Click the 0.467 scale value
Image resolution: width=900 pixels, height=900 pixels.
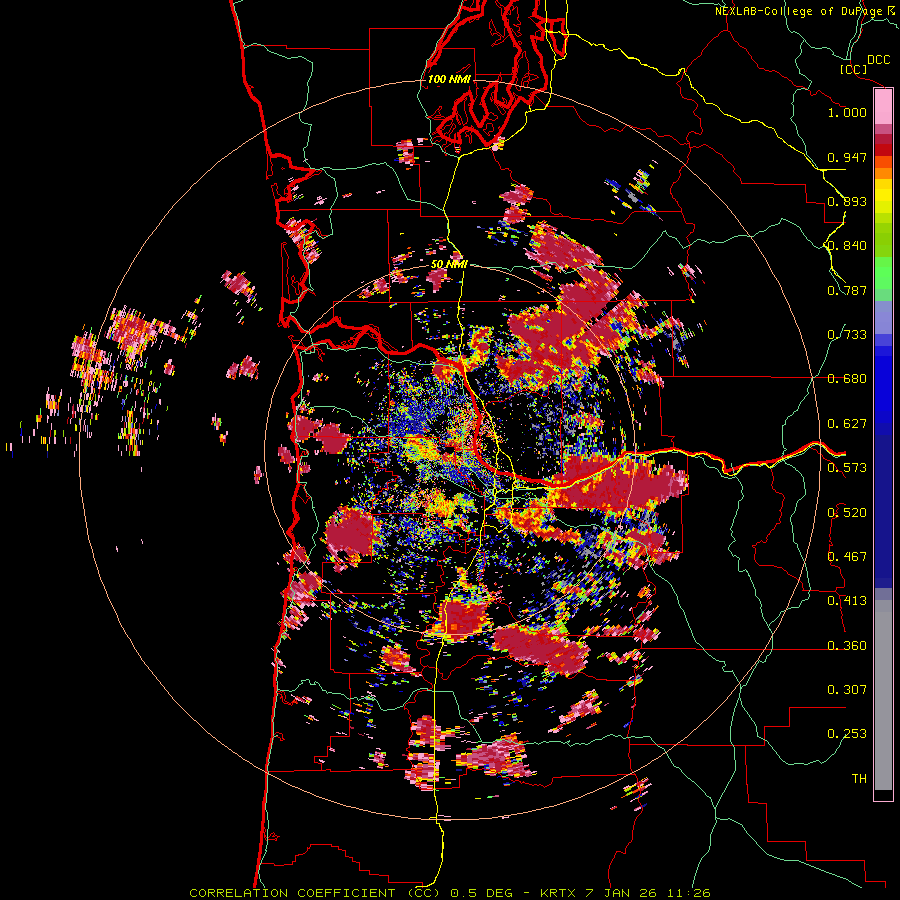(x=847, y=557)
